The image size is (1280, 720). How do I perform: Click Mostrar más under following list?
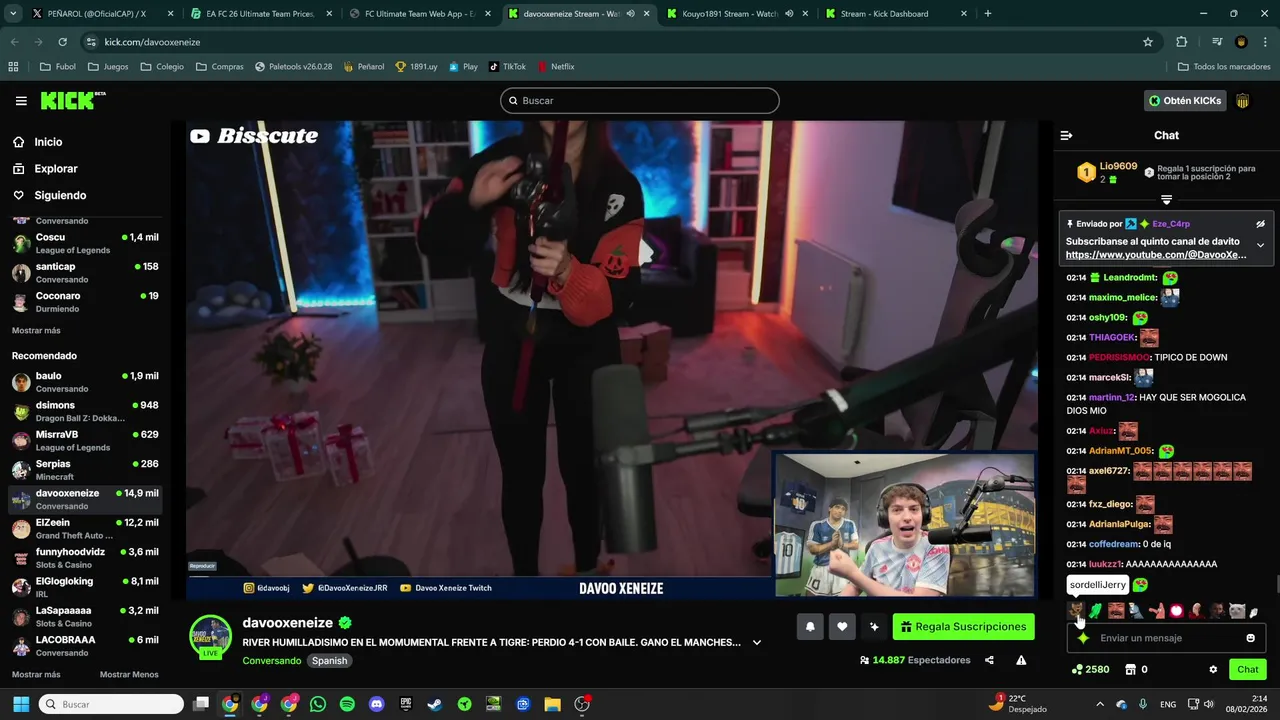click(x=36, y=331)
